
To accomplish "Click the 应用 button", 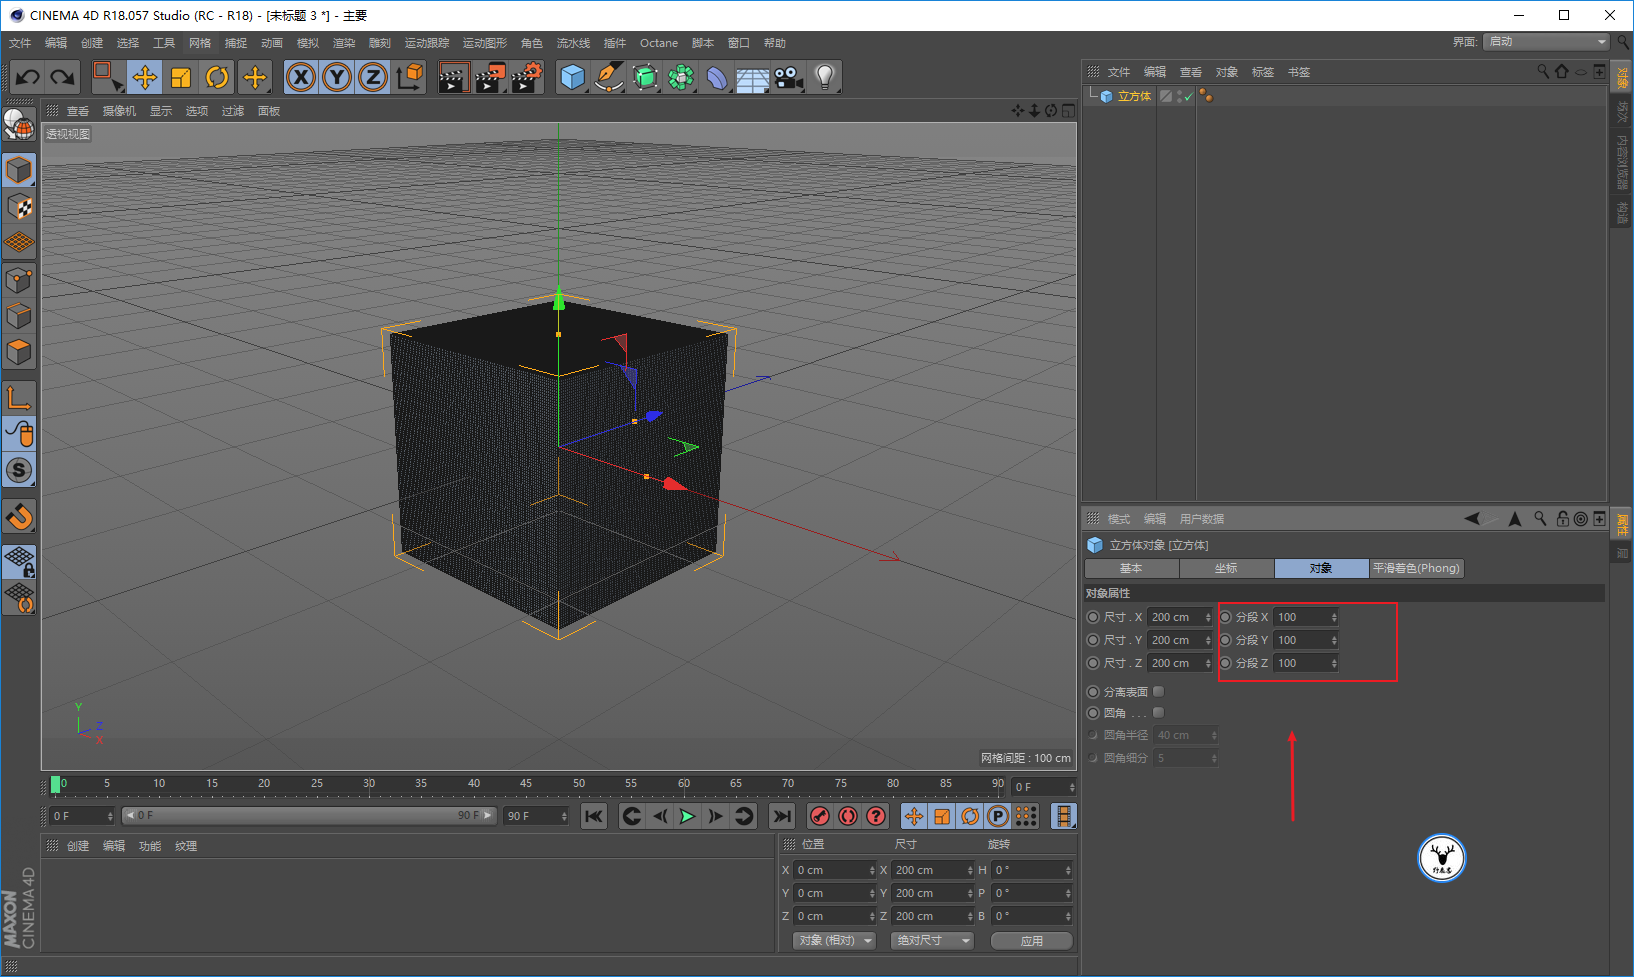I will click(x=1032, y=940).
